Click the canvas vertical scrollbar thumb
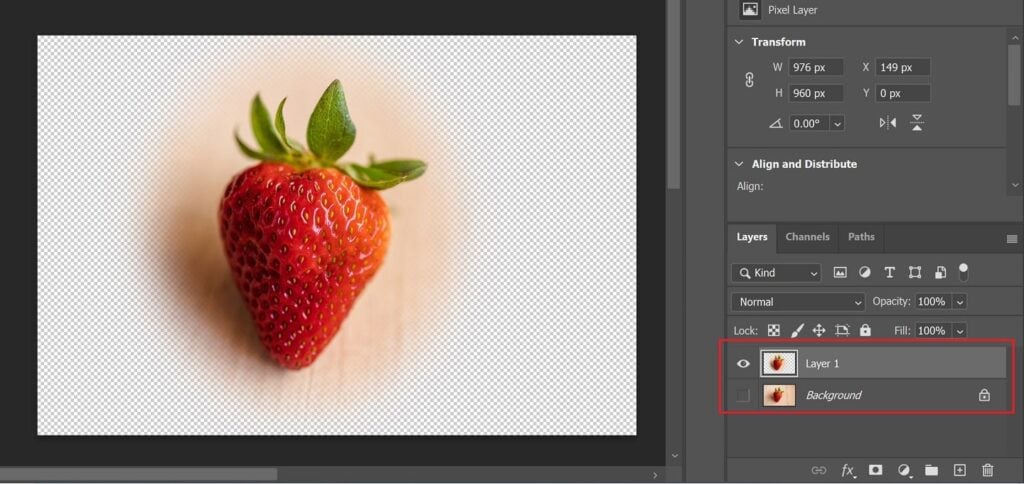Screen dimensions: 1024x484 (673, 95)
